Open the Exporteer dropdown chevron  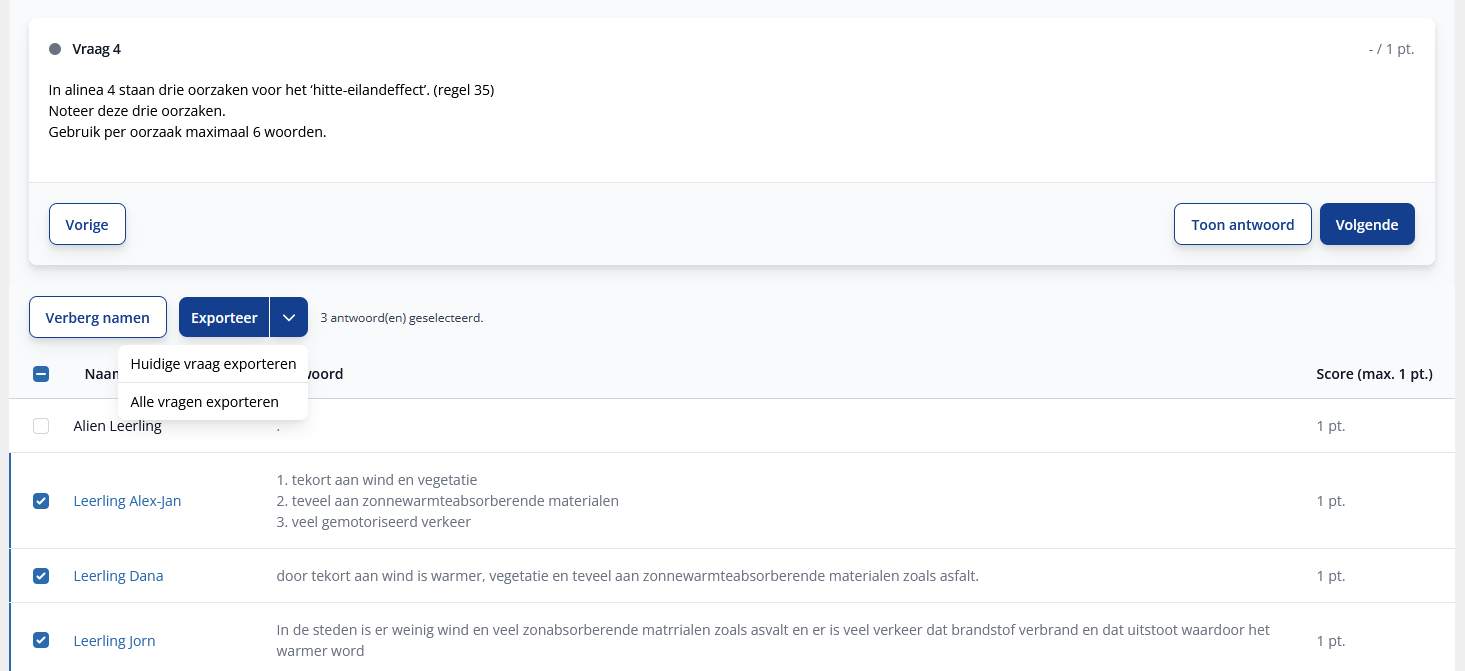pyautogui.click(x=289, y=317)
